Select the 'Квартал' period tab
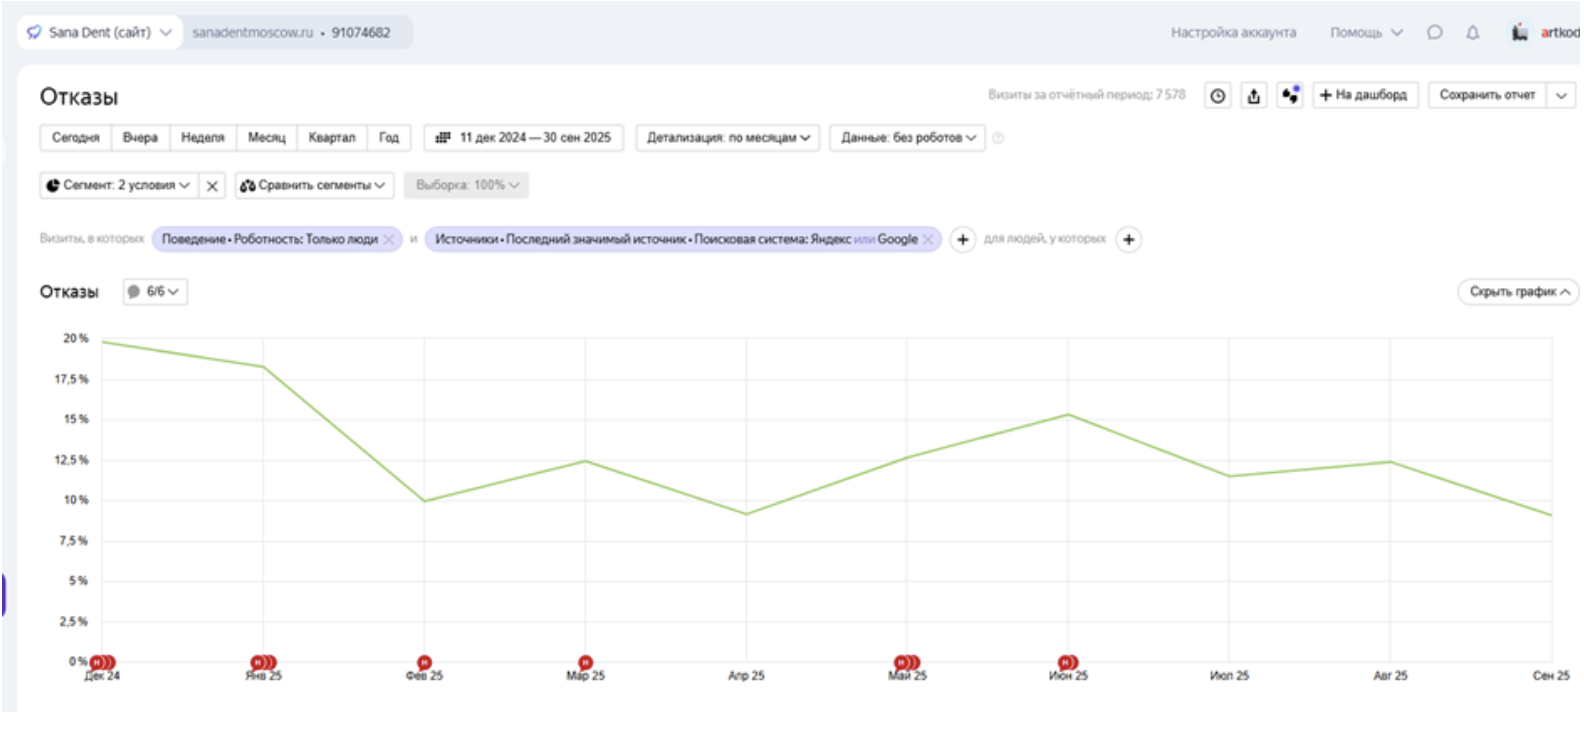 click(x=331, y=138)
